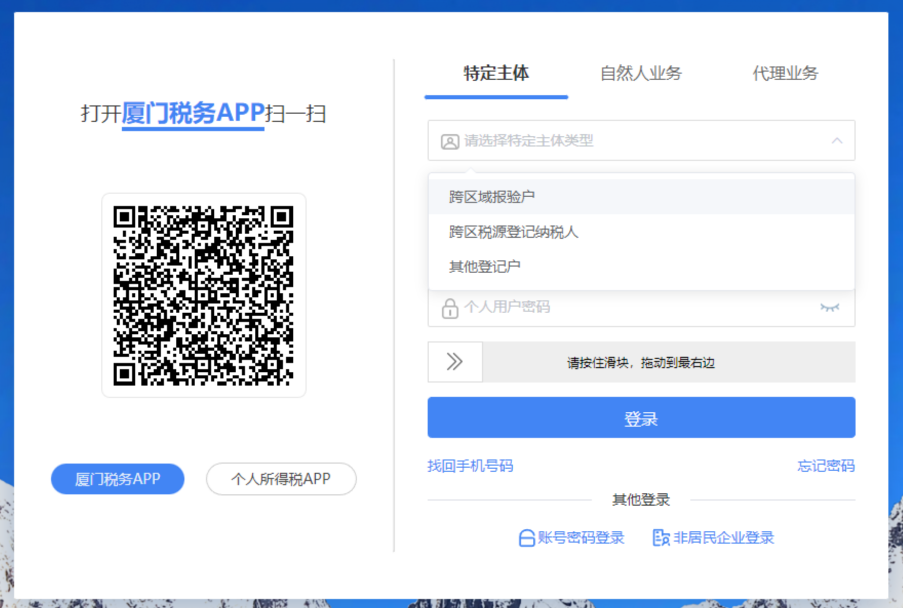Viewport: 903px width, 608px height.
Task: Click the lock icon in password field
Action: pyautogui.click(x=450, y=308)
